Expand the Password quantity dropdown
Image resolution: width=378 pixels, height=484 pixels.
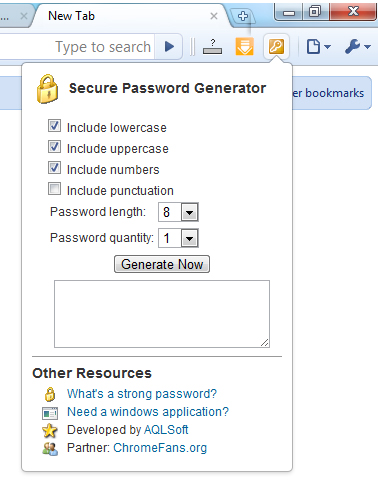pyautogui.click(x=178, y=238)
